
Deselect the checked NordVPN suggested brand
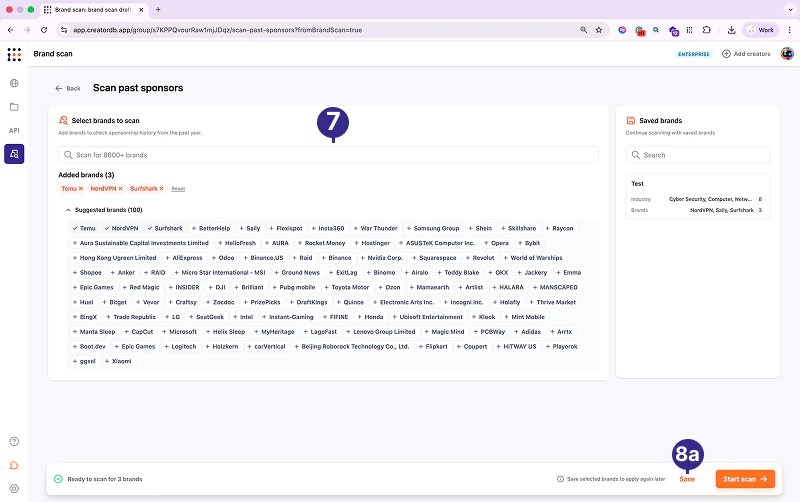coord(121,229)
